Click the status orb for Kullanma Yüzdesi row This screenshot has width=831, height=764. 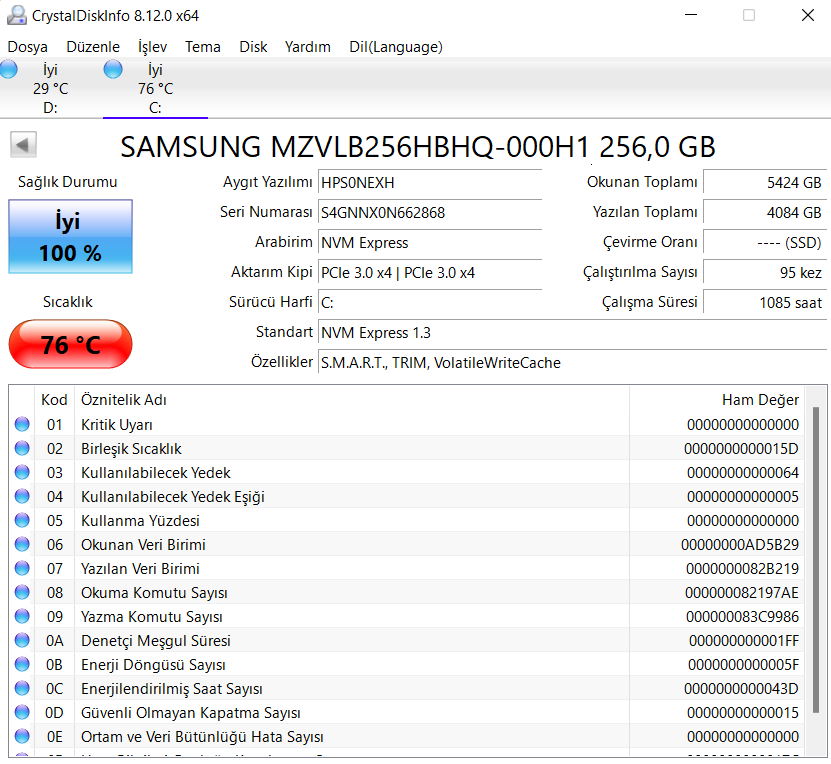[22, 520]
